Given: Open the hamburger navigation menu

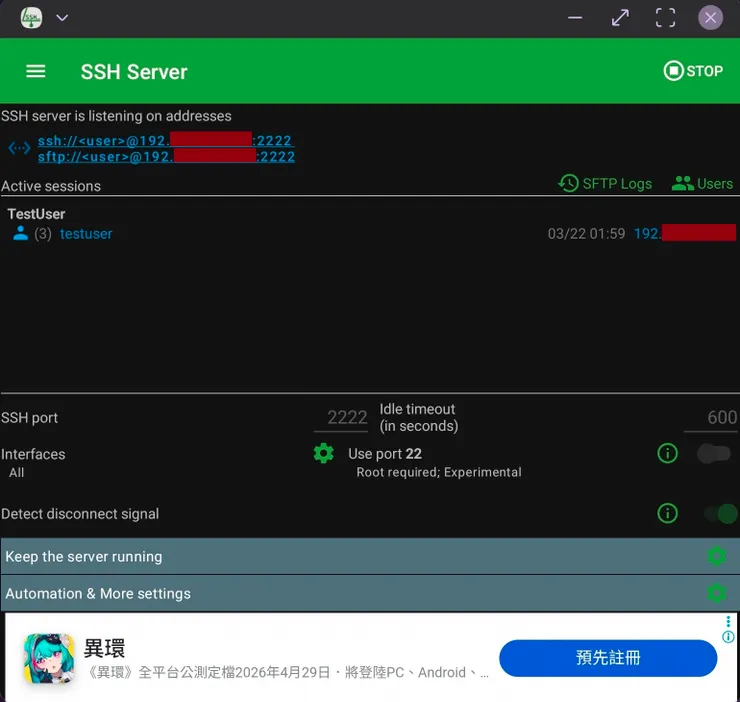Looking at the screenshot, I should coord(35,72).
